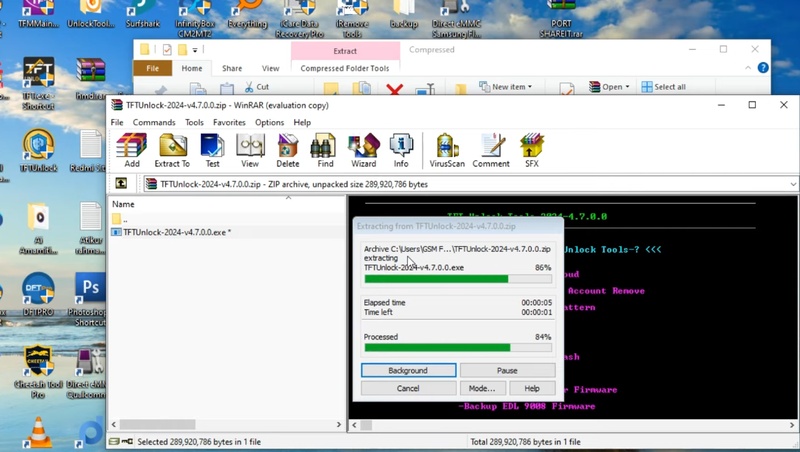Click the Comment toolbar icon
This screenshot has height=452, width=800.
click(x=491, y=150)
